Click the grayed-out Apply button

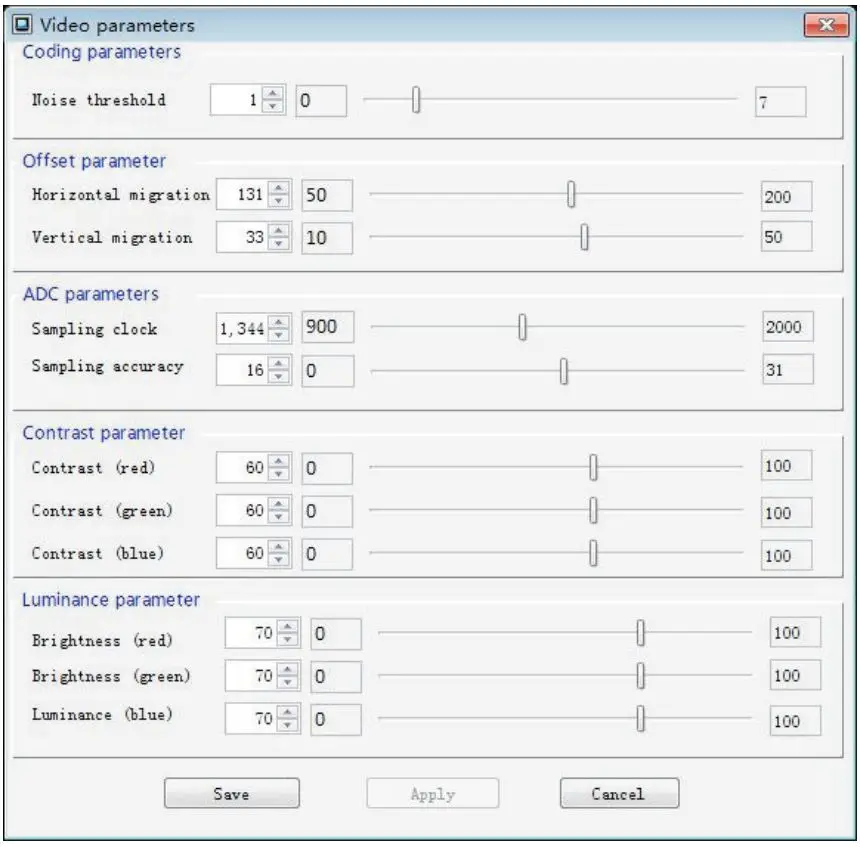432,793
